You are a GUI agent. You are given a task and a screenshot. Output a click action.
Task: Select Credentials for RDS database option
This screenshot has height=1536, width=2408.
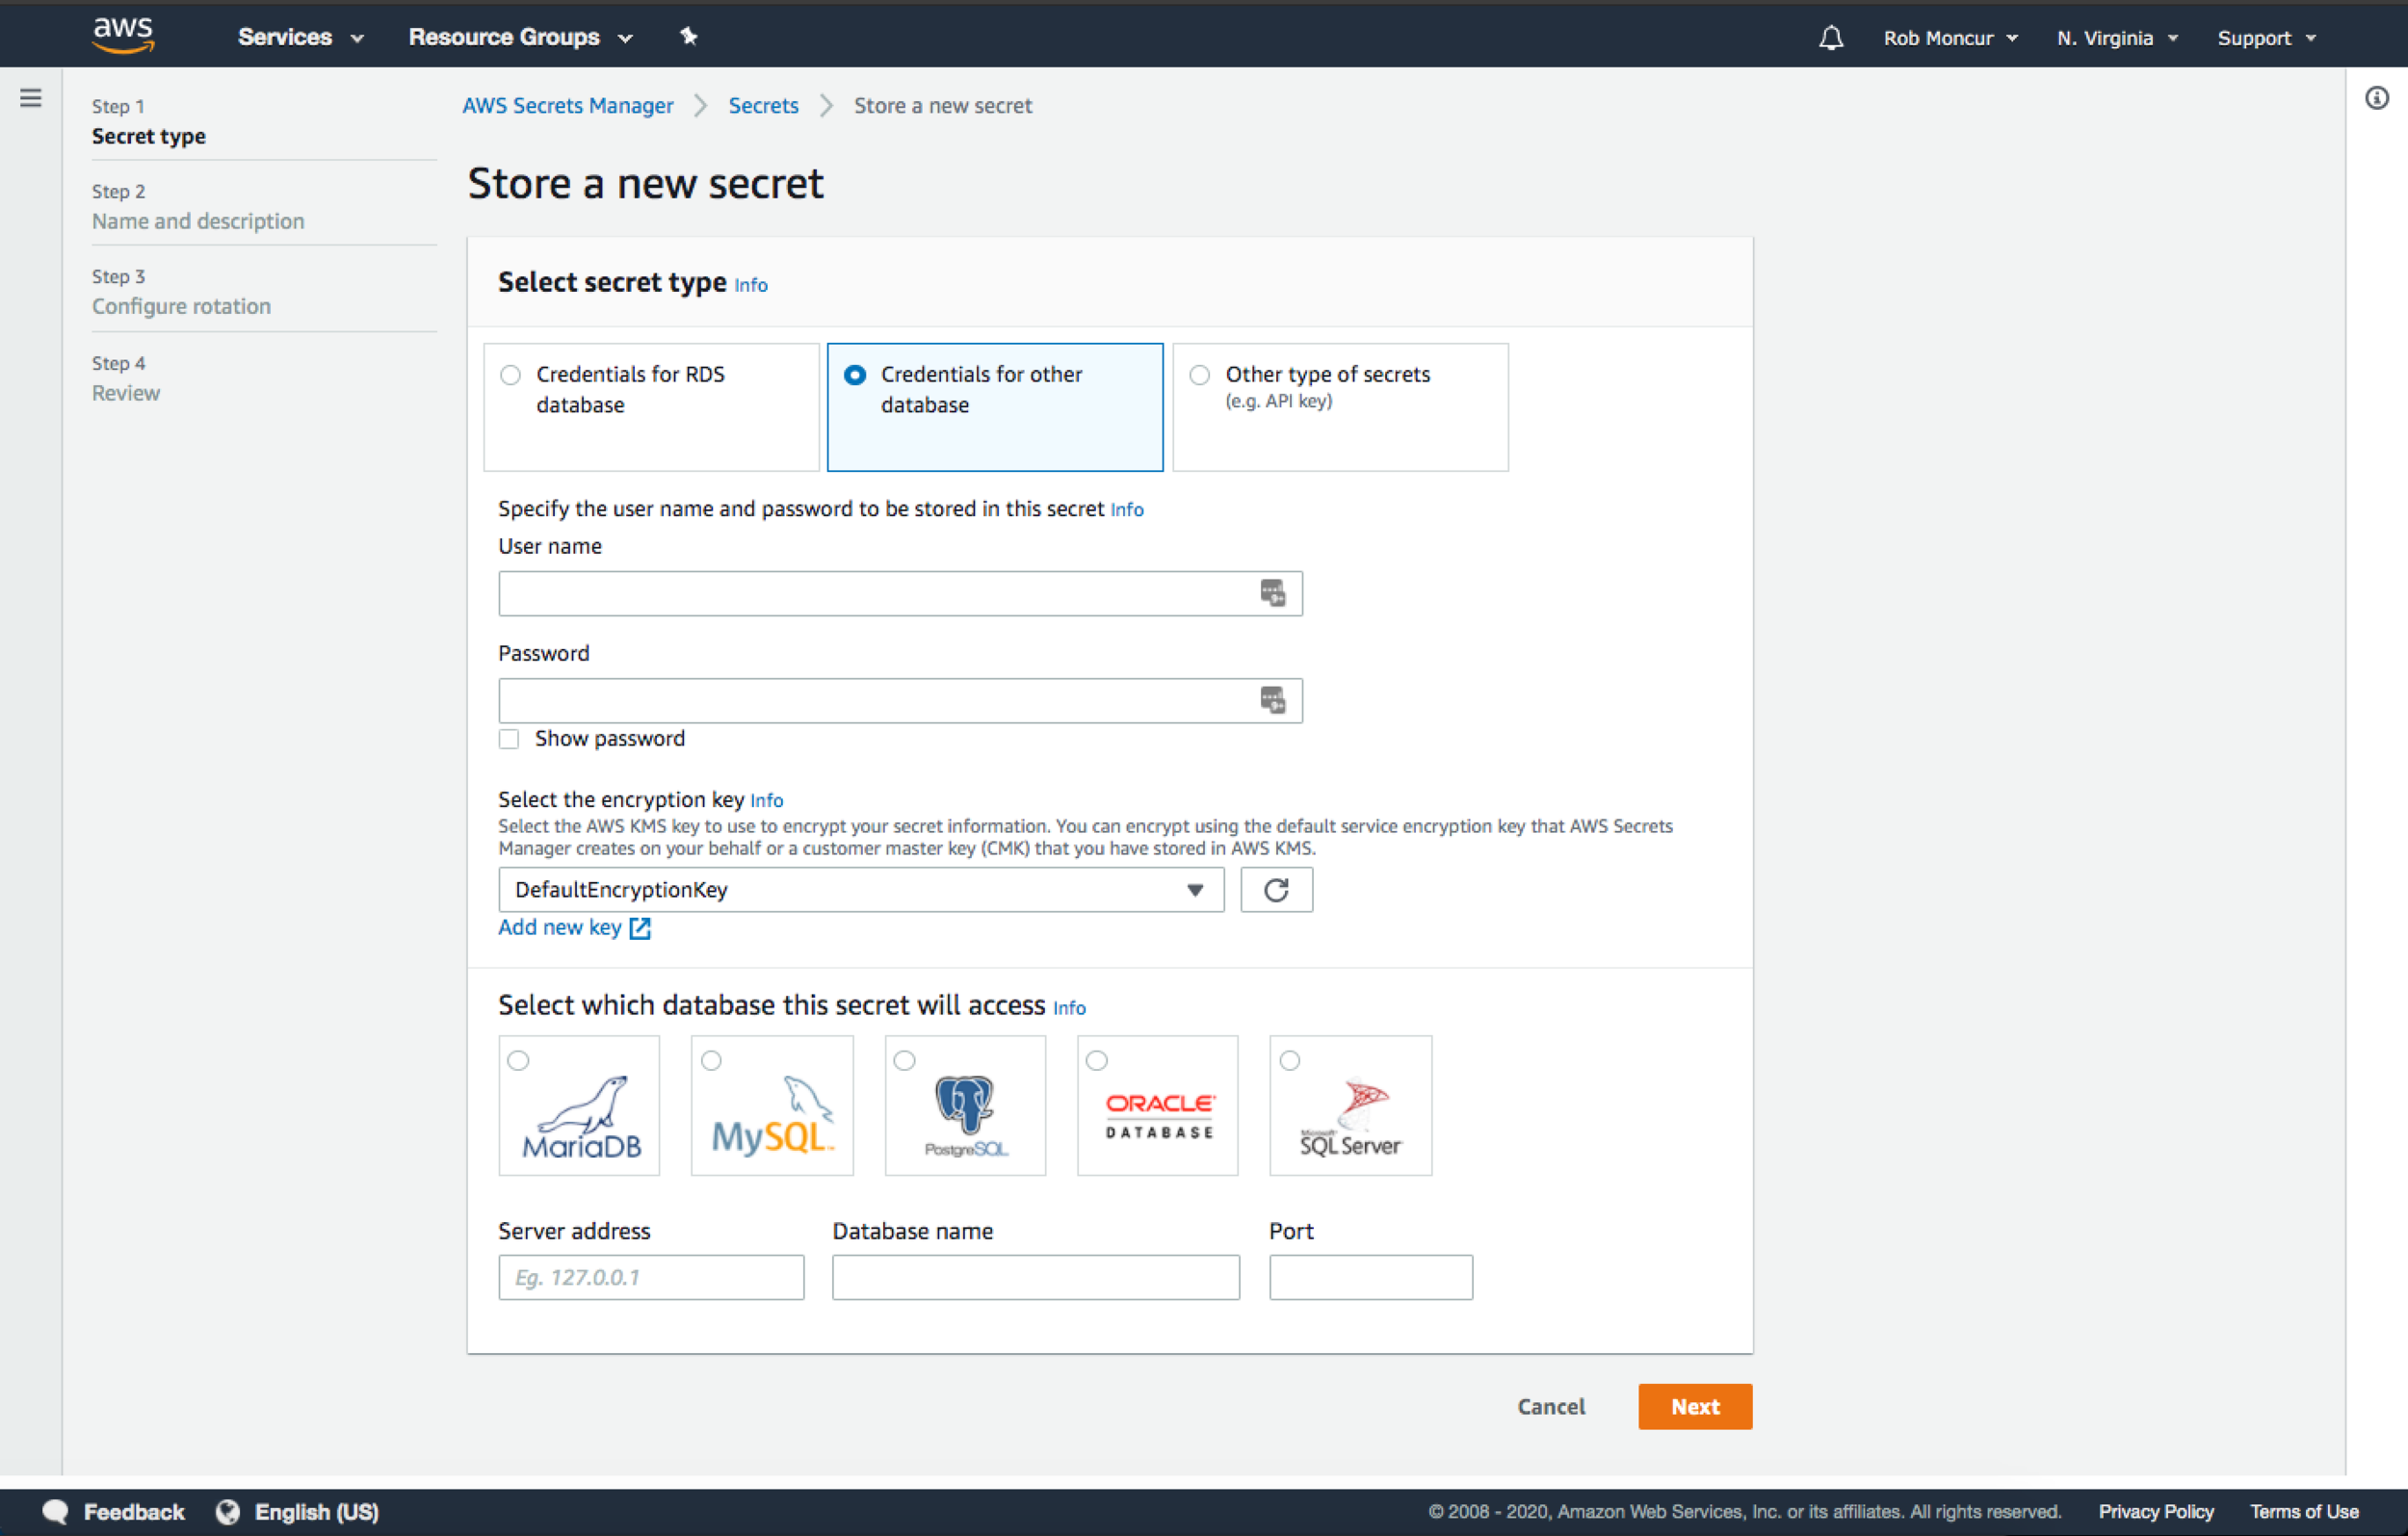coord(511,375)
